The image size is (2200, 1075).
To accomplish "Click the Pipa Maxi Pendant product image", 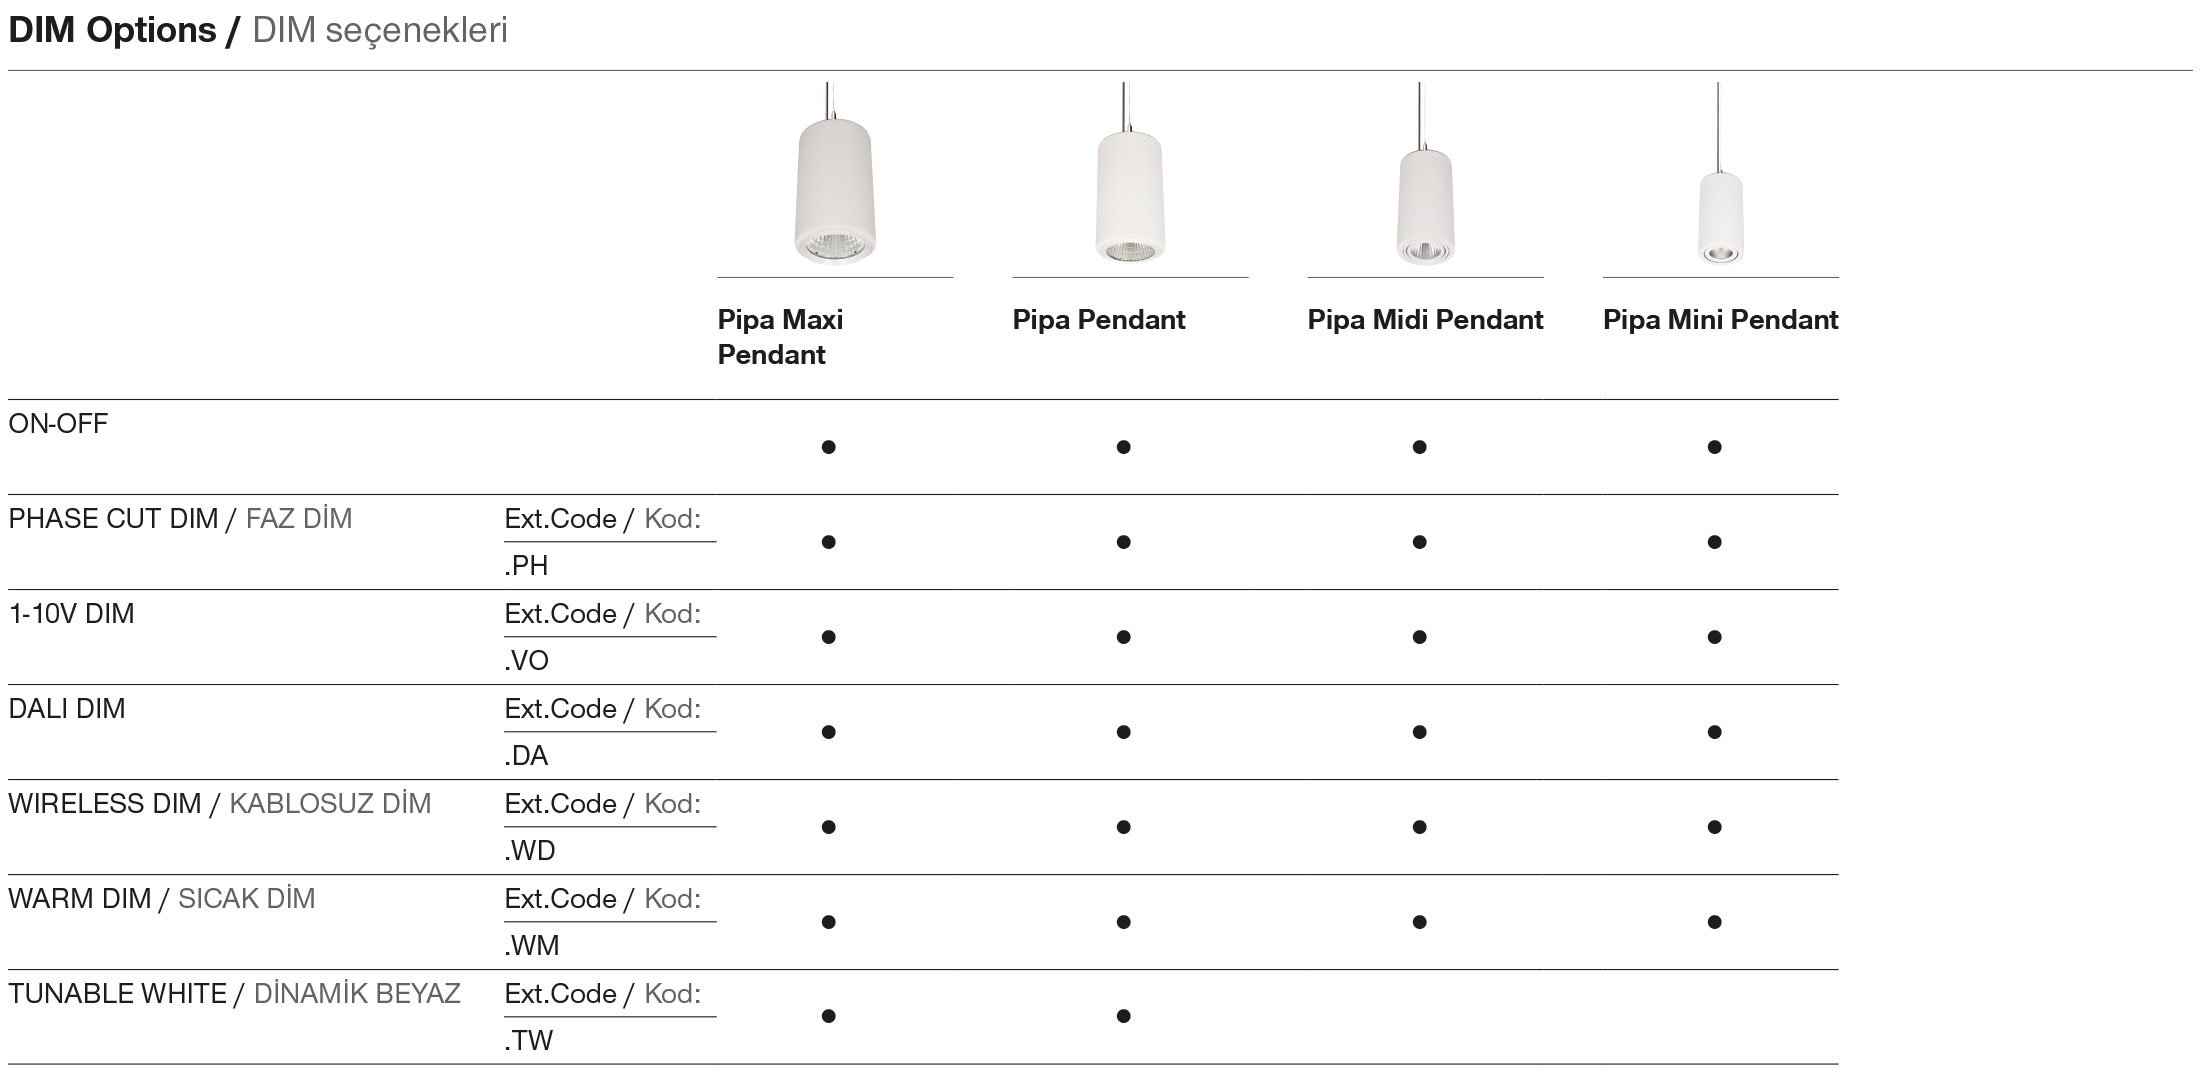I will [835, 190].
